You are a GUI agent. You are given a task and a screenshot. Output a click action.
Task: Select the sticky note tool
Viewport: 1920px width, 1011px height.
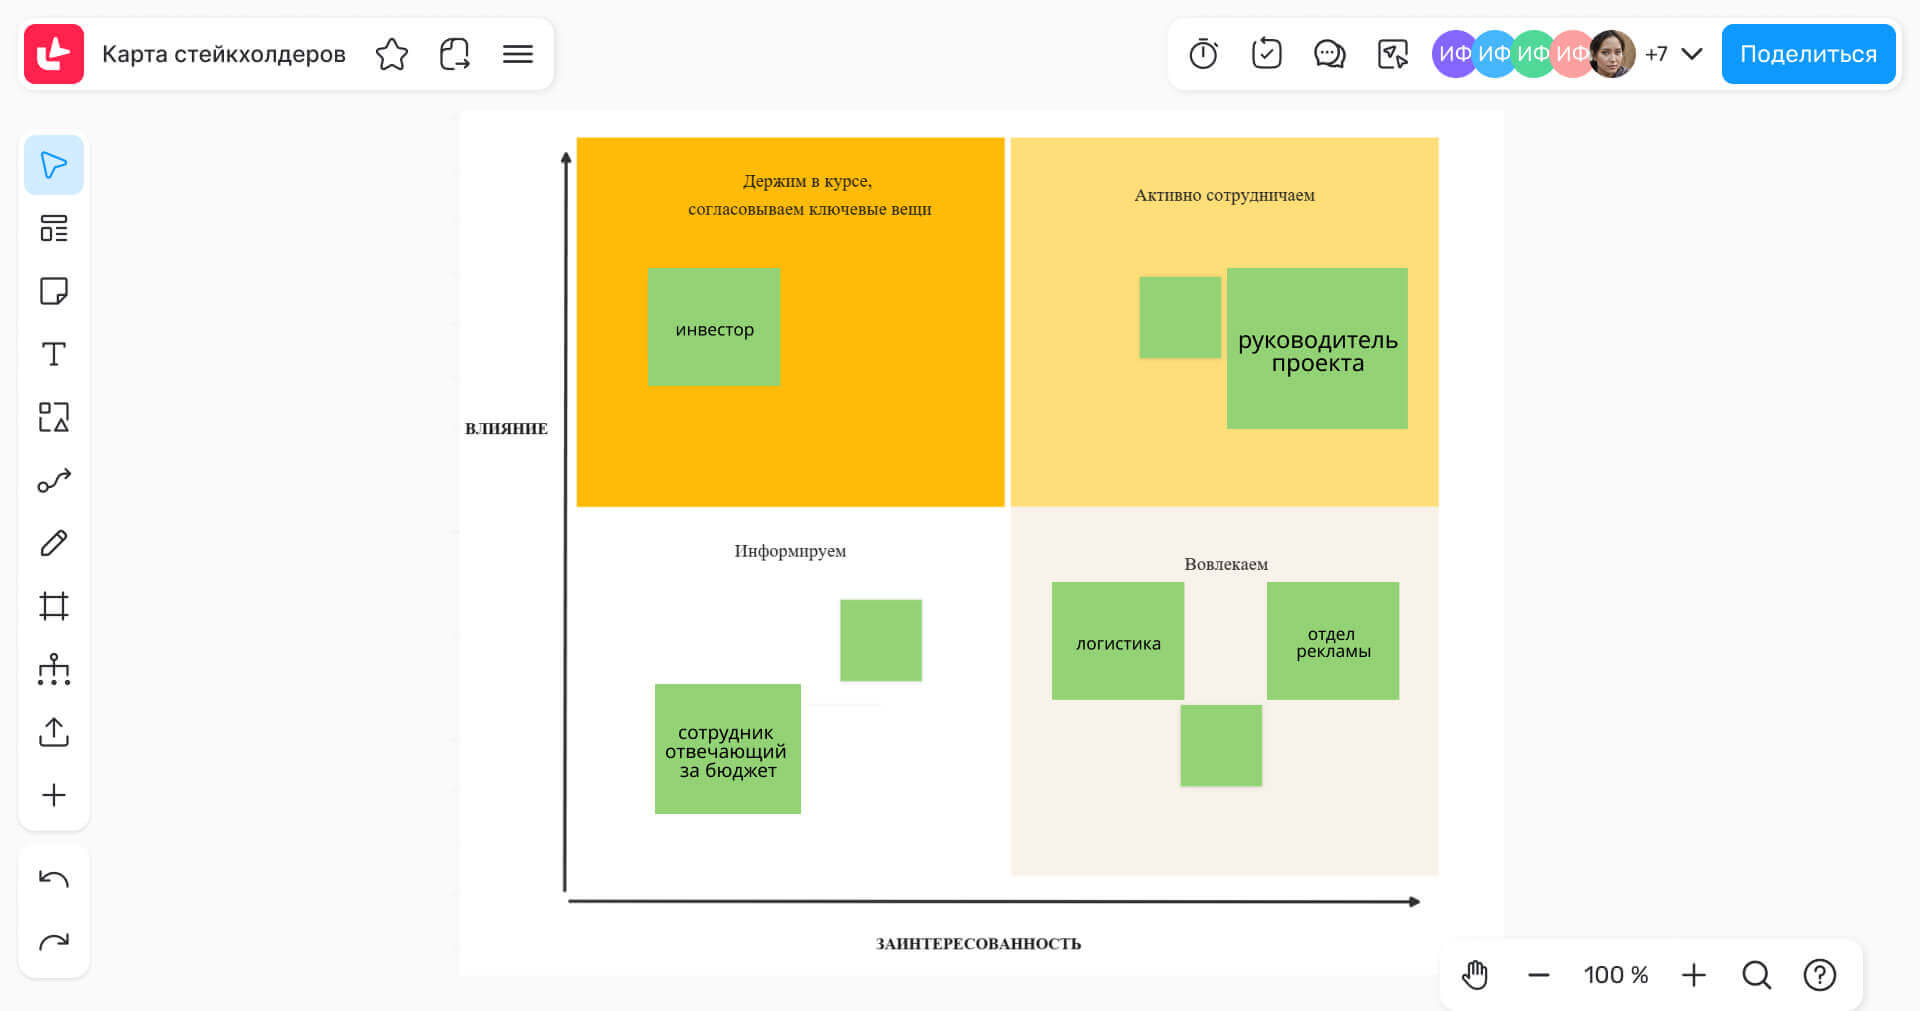pos(53,291)
